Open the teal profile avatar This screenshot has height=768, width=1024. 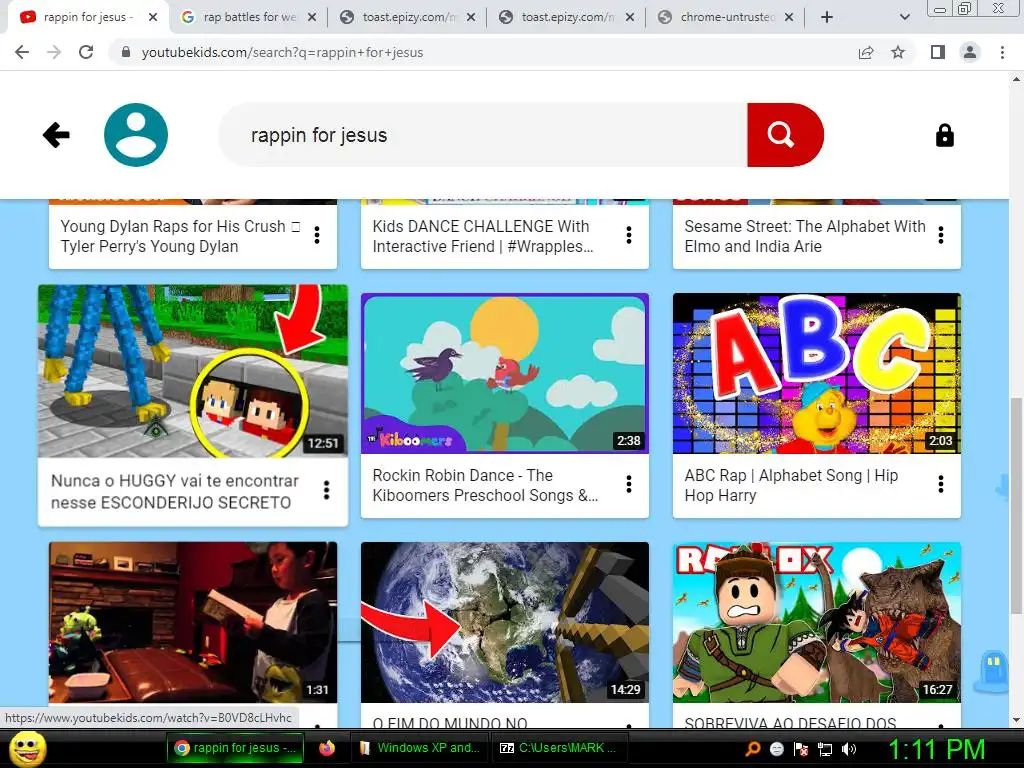pyautogui.click(x=136, y=135)
